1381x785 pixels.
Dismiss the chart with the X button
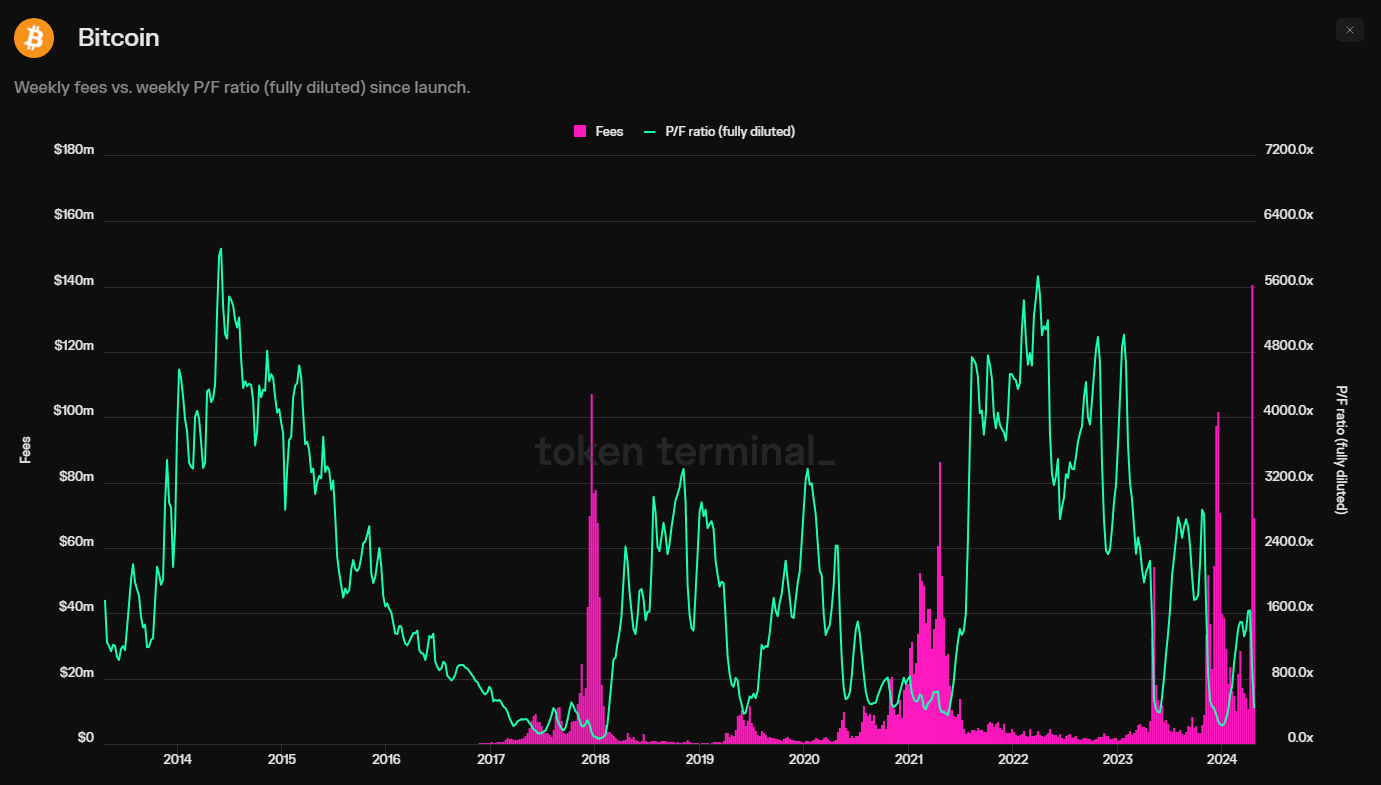click(x=1349, y=29)
